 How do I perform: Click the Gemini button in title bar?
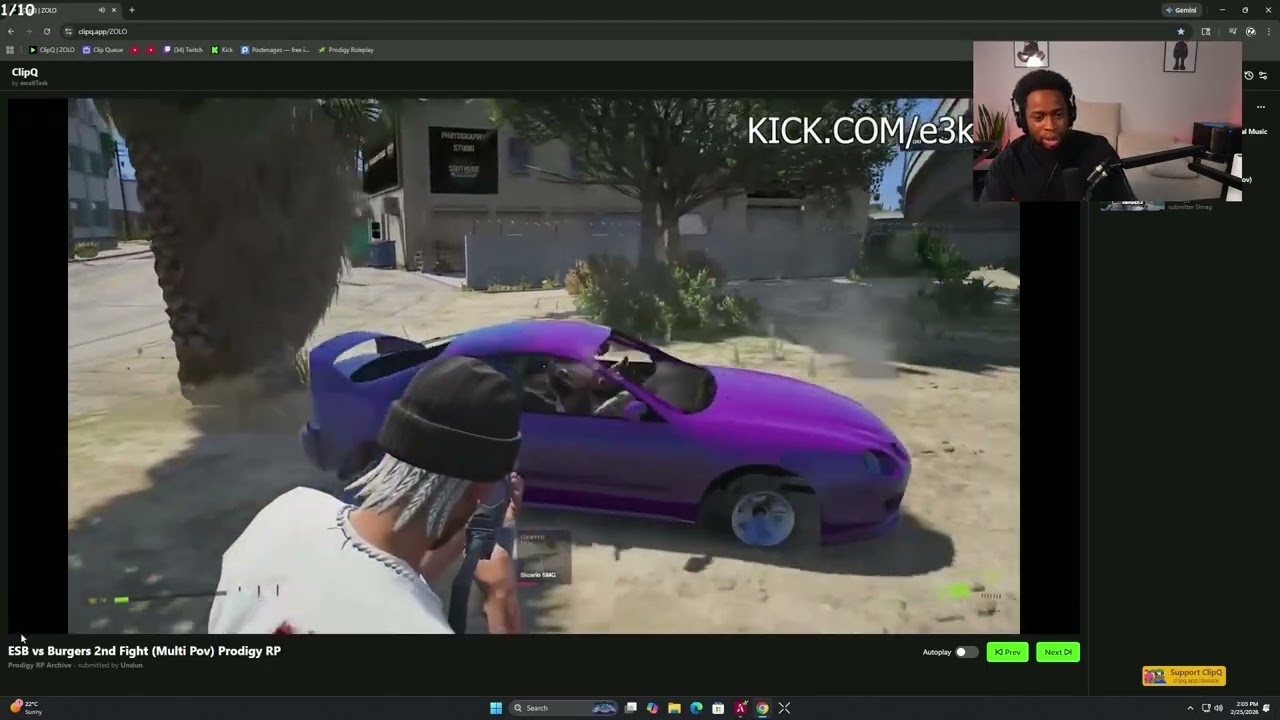[1181, 10]
